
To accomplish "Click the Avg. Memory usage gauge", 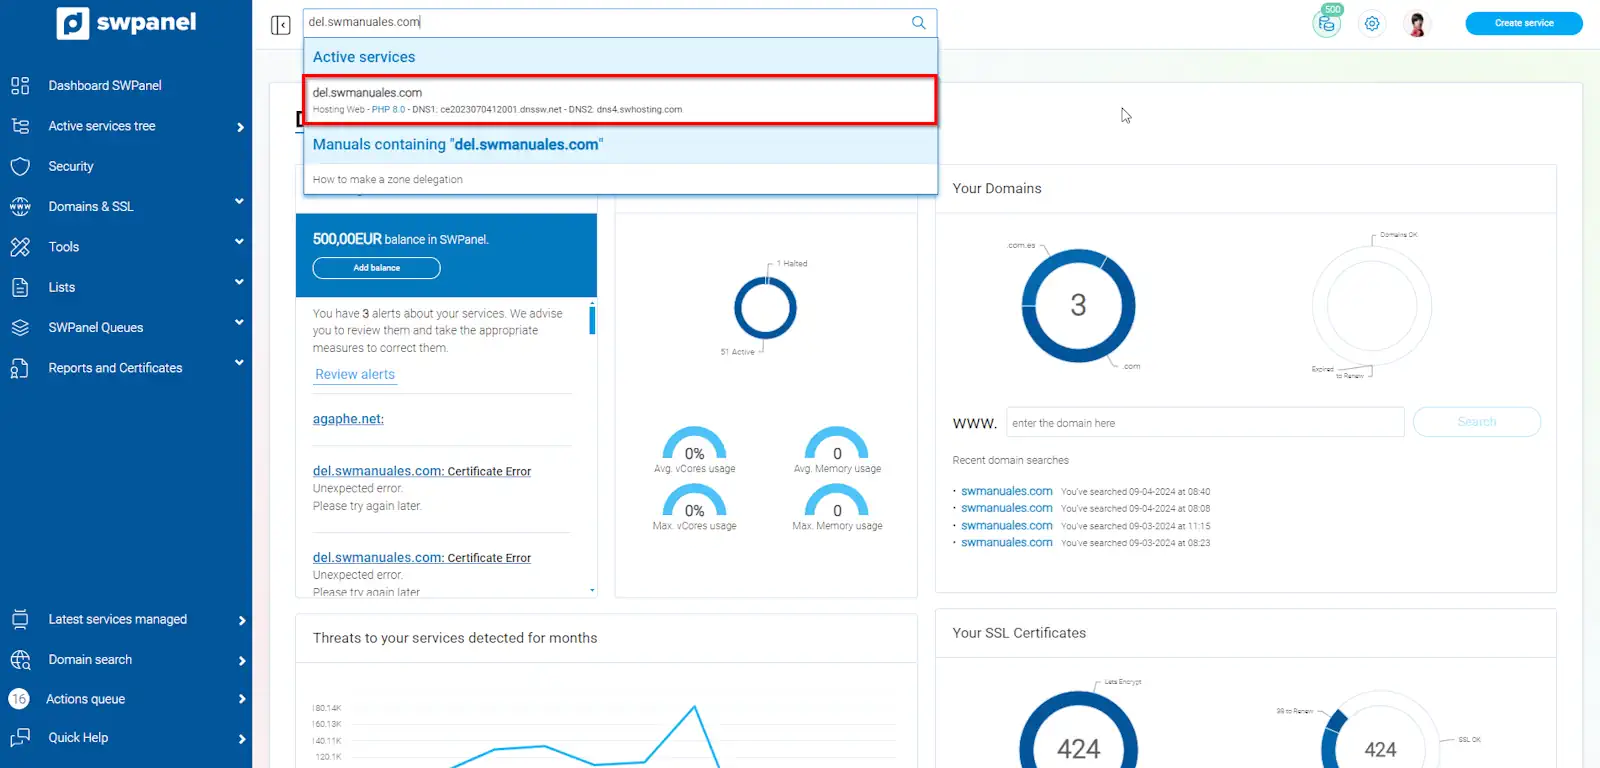I will (837, 444).
